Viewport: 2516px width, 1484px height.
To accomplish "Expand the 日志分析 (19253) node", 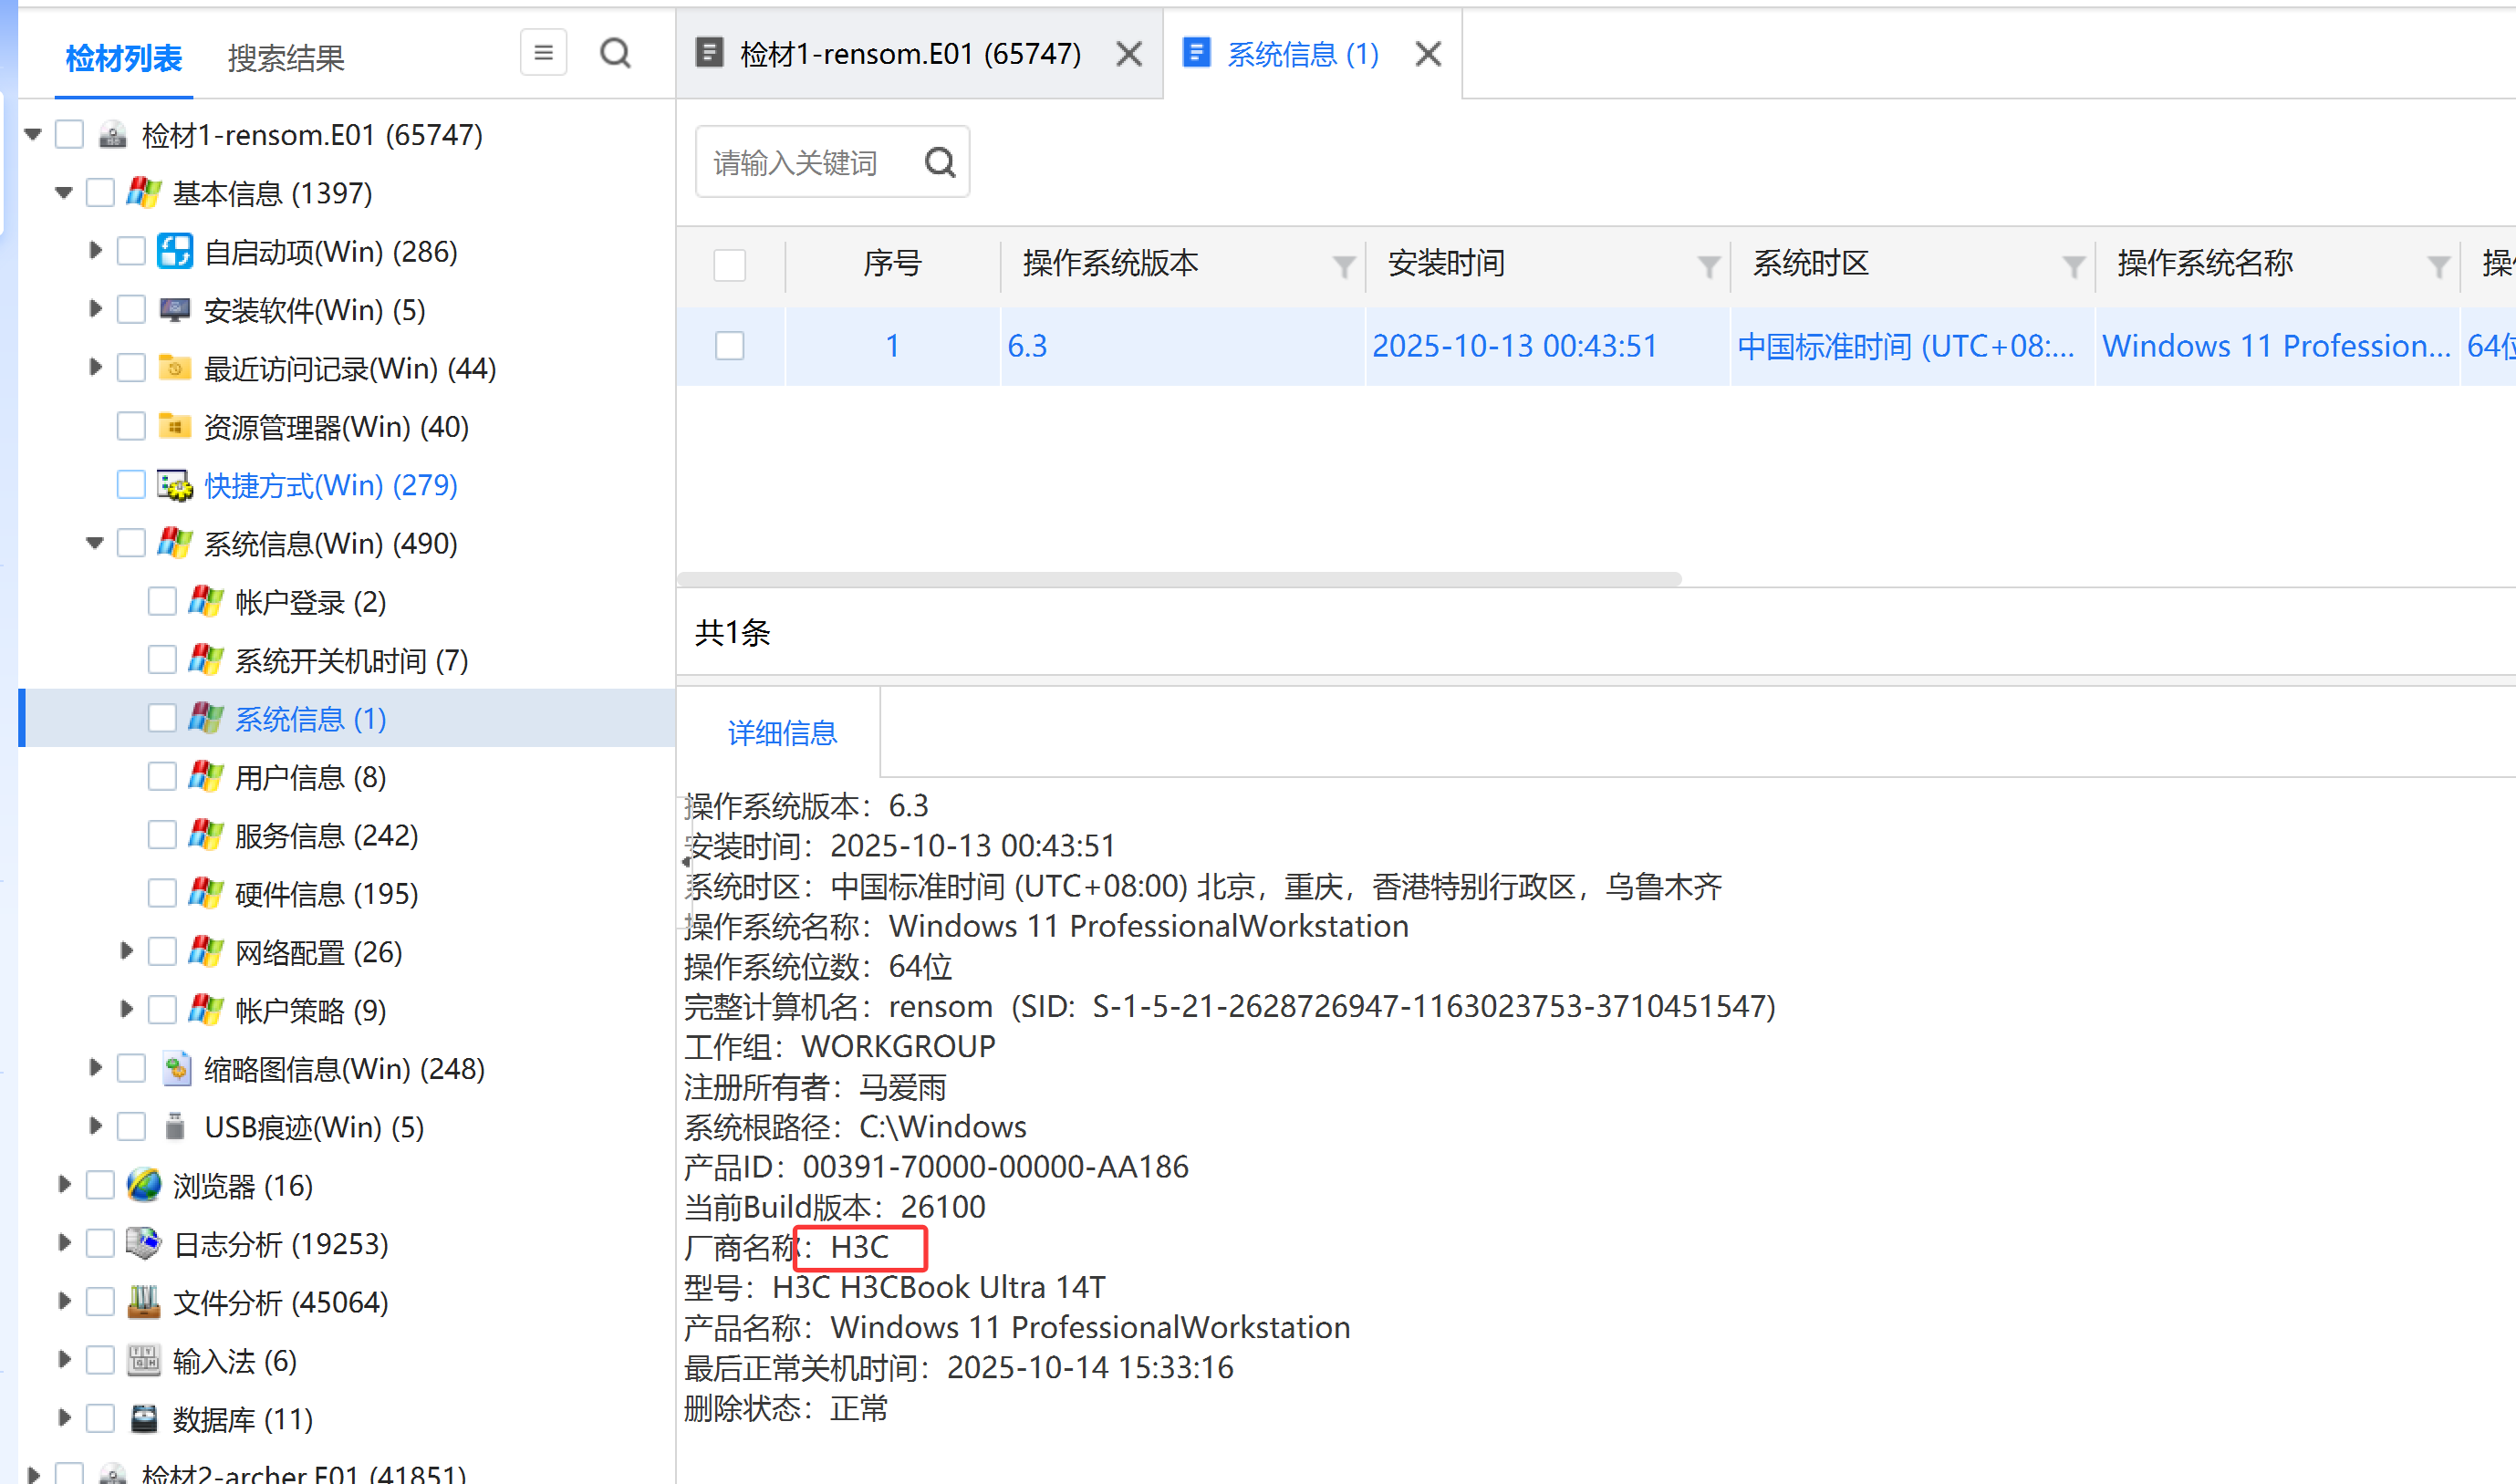I will point(64,1243).
